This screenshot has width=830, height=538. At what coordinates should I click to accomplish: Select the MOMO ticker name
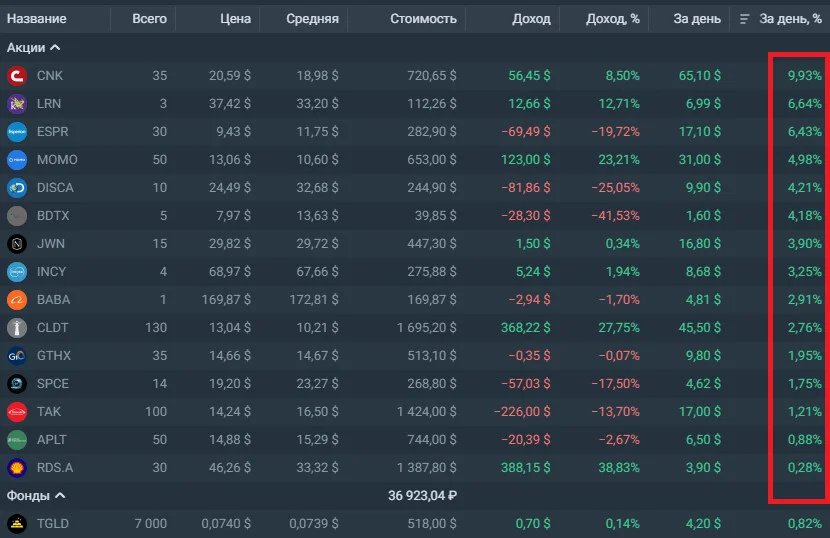pyautogui.click(x=57, y=160)
